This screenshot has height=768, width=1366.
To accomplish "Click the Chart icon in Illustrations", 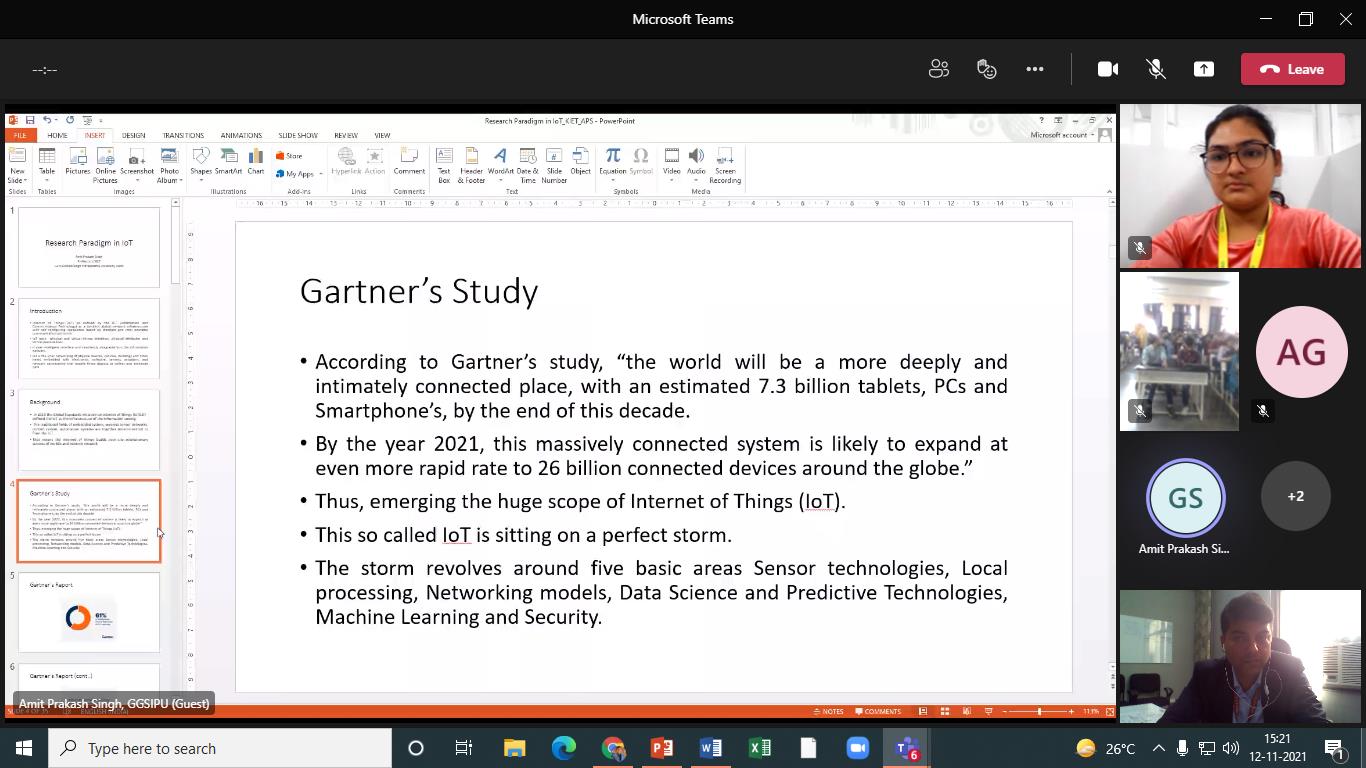I will coord(256,158).
